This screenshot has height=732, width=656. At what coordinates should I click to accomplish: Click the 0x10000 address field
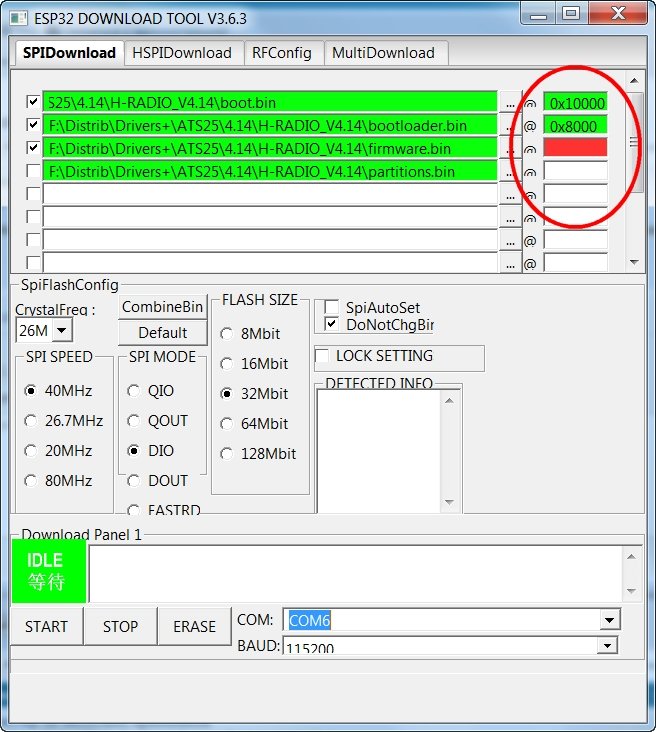[x=575, y=102]
